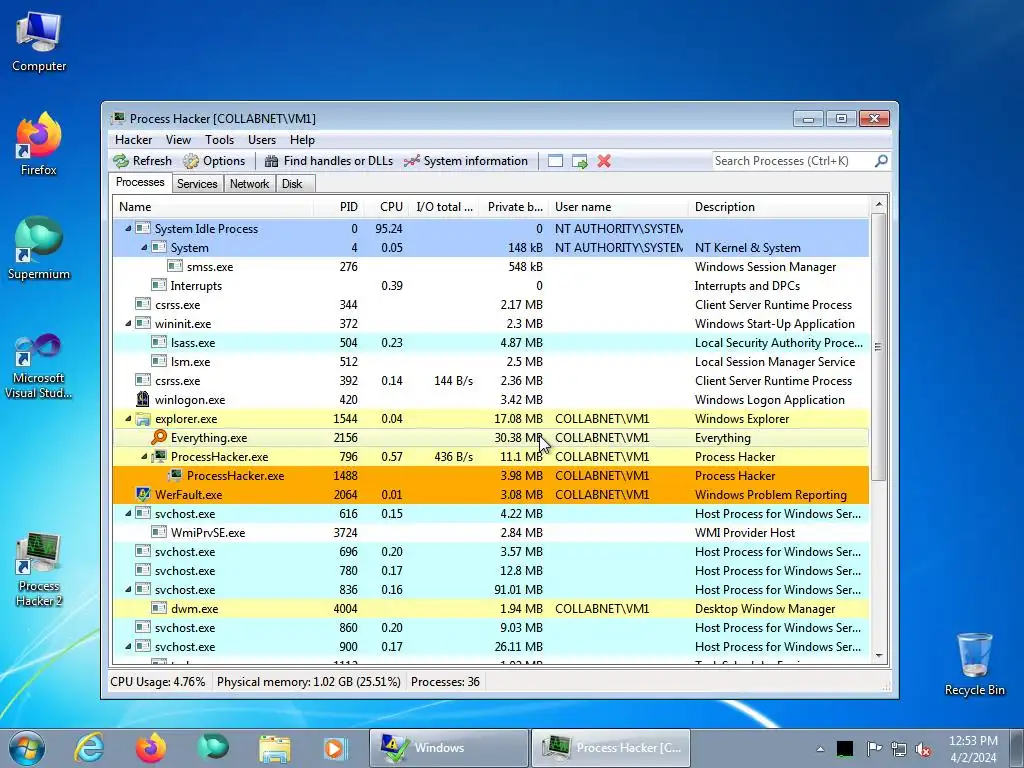
Task: Open the Hacker menu
Action: (x=133, y=140)
